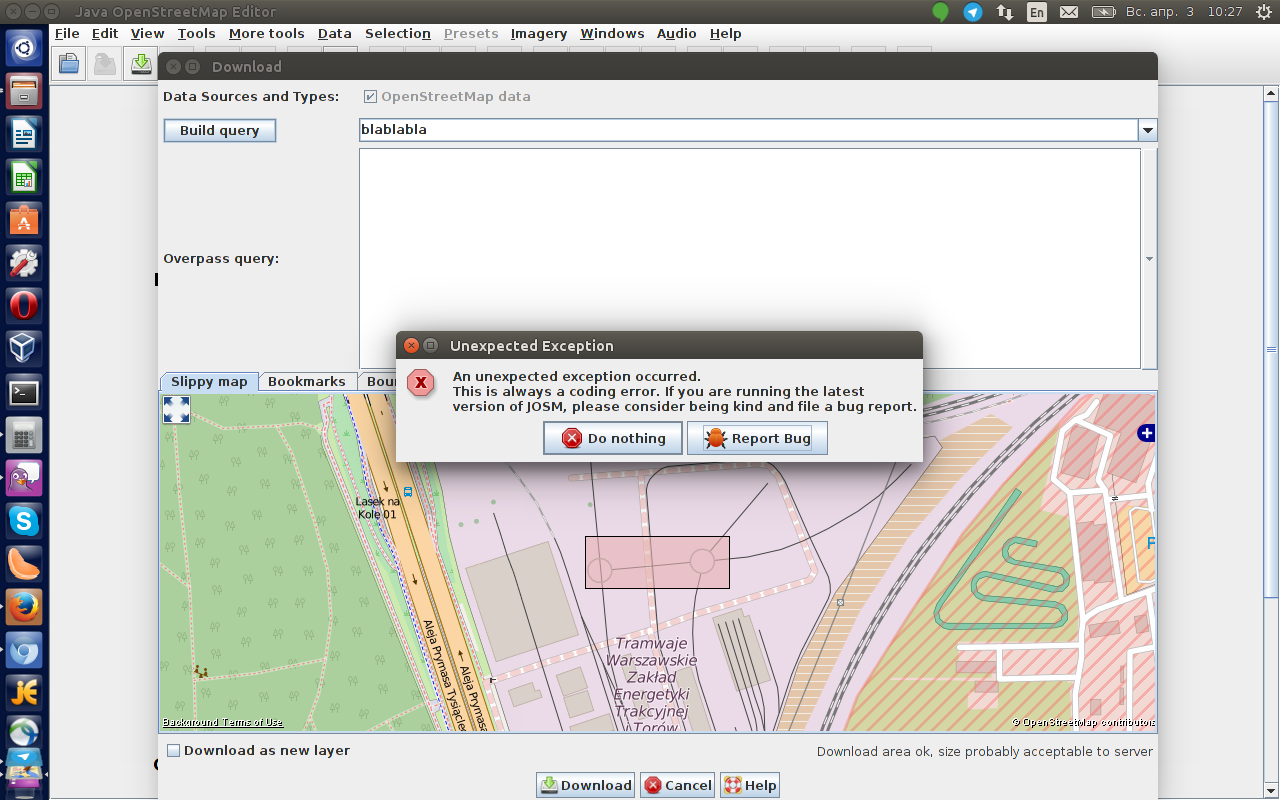
Task: Launch Pidgin messenger from dock
Action: (24, 477)
